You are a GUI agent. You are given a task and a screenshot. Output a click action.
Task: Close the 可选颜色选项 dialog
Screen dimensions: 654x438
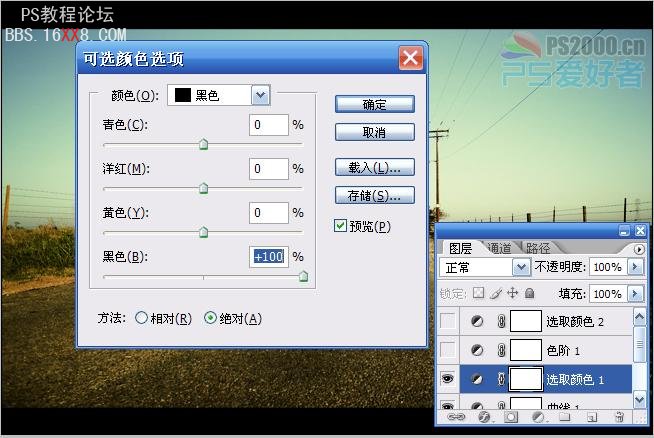click(x=410, y=58)
